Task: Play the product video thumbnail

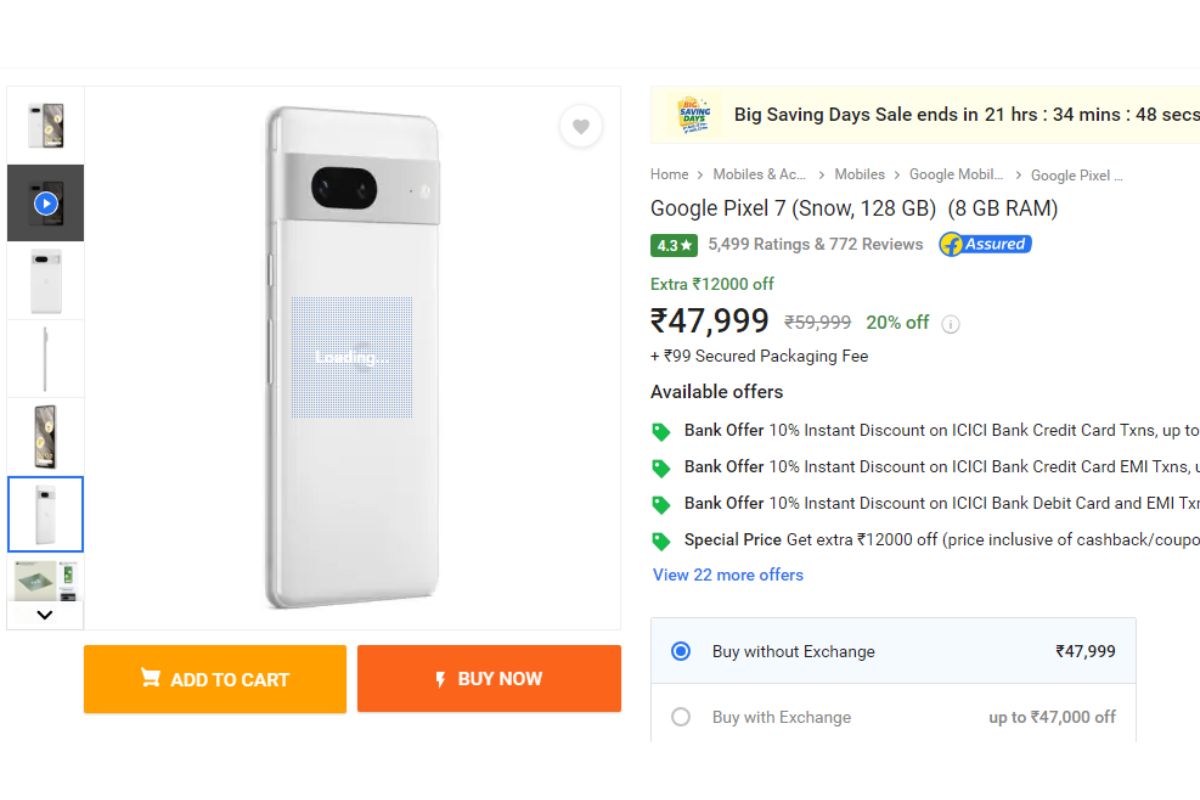Action: 45,204
